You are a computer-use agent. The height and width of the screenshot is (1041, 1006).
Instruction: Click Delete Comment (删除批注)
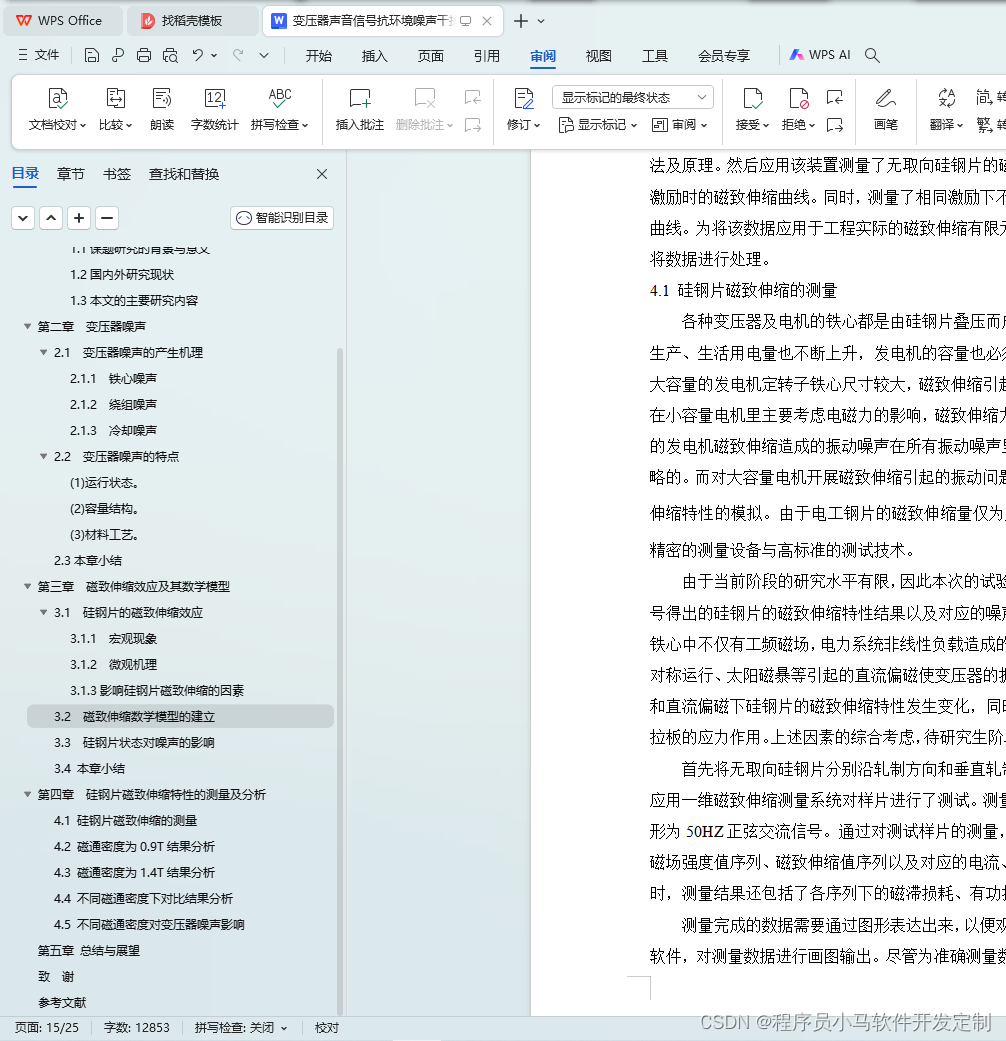tap(424, 109)
